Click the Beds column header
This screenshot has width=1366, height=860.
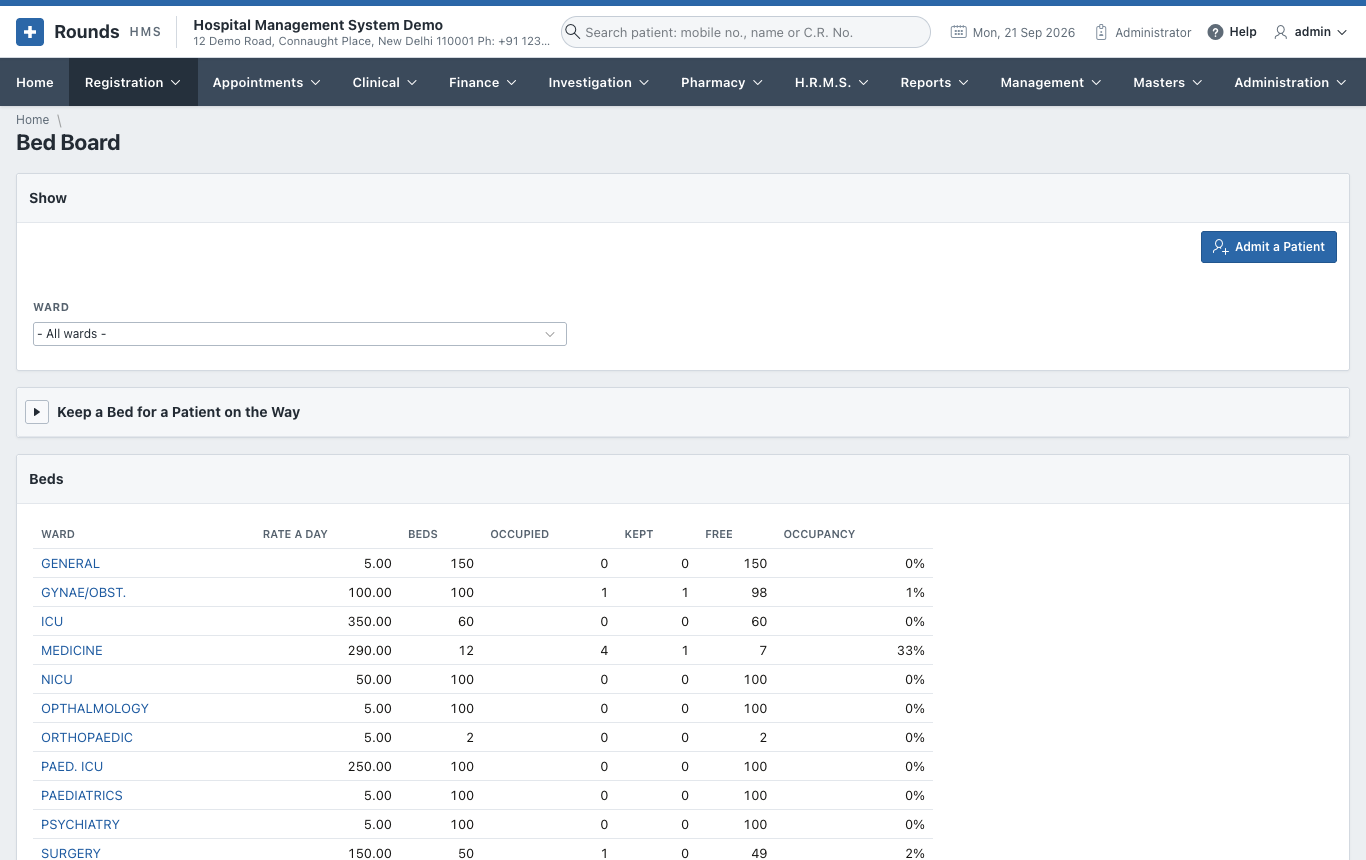tap(423, 534)
